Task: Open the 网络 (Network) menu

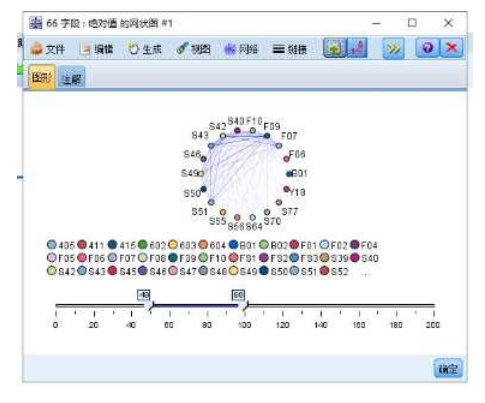Action: [x=241, y=49]
